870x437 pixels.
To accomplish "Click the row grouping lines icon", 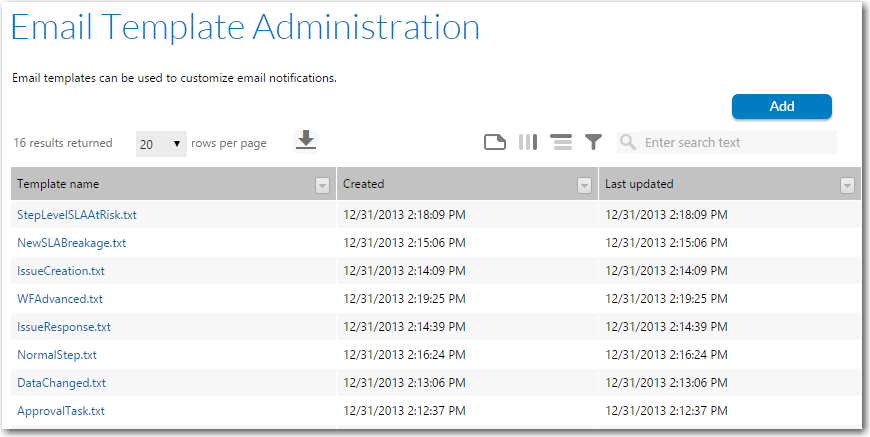I will [561, 143].
